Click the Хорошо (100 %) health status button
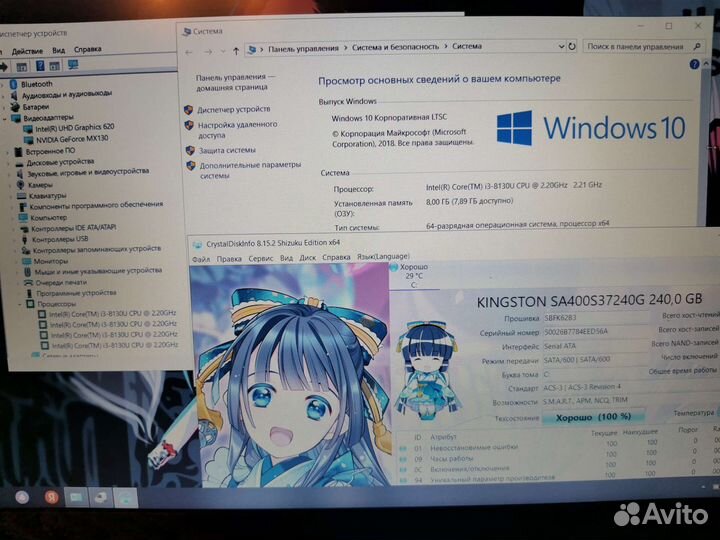720x540 pixels. tap(593, 417)
